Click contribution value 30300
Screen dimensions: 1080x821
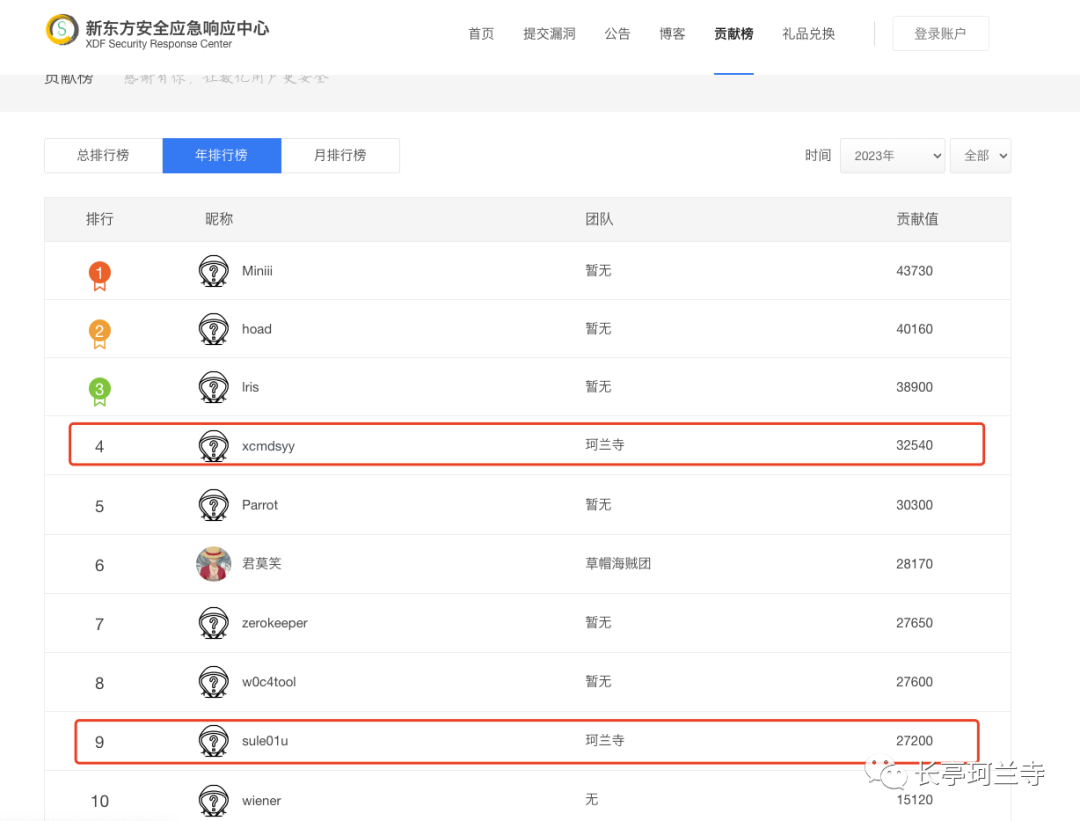(x=914, y=505)
